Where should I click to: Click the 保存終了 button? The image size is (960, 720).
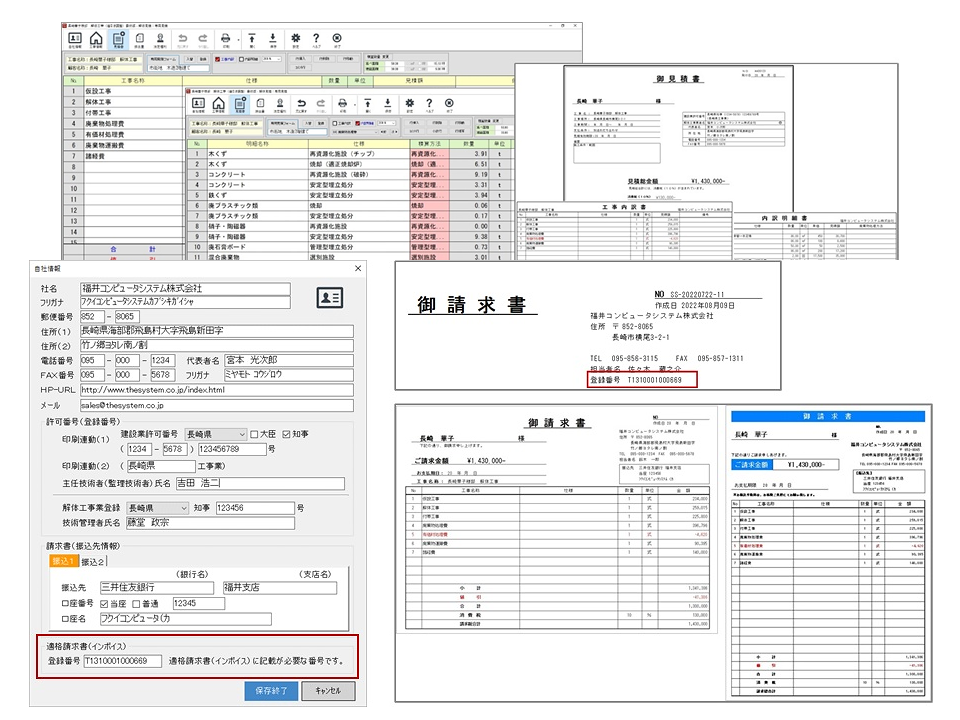tap(271, 691)
